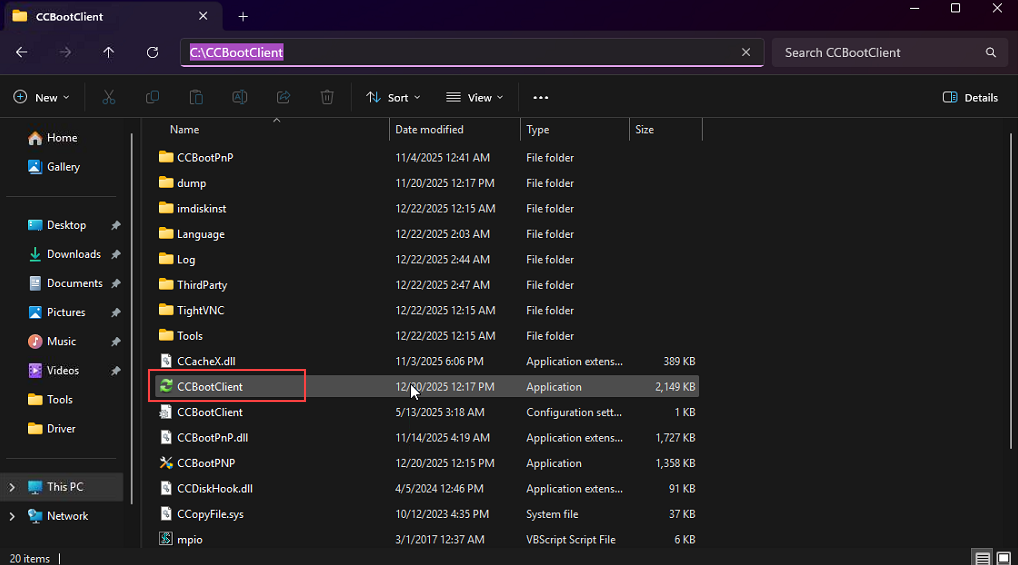Image resolution: width=1018 pixels, height=565 pixels.
Task: Open the See more ellipsis menu
Action: point(541,97)
